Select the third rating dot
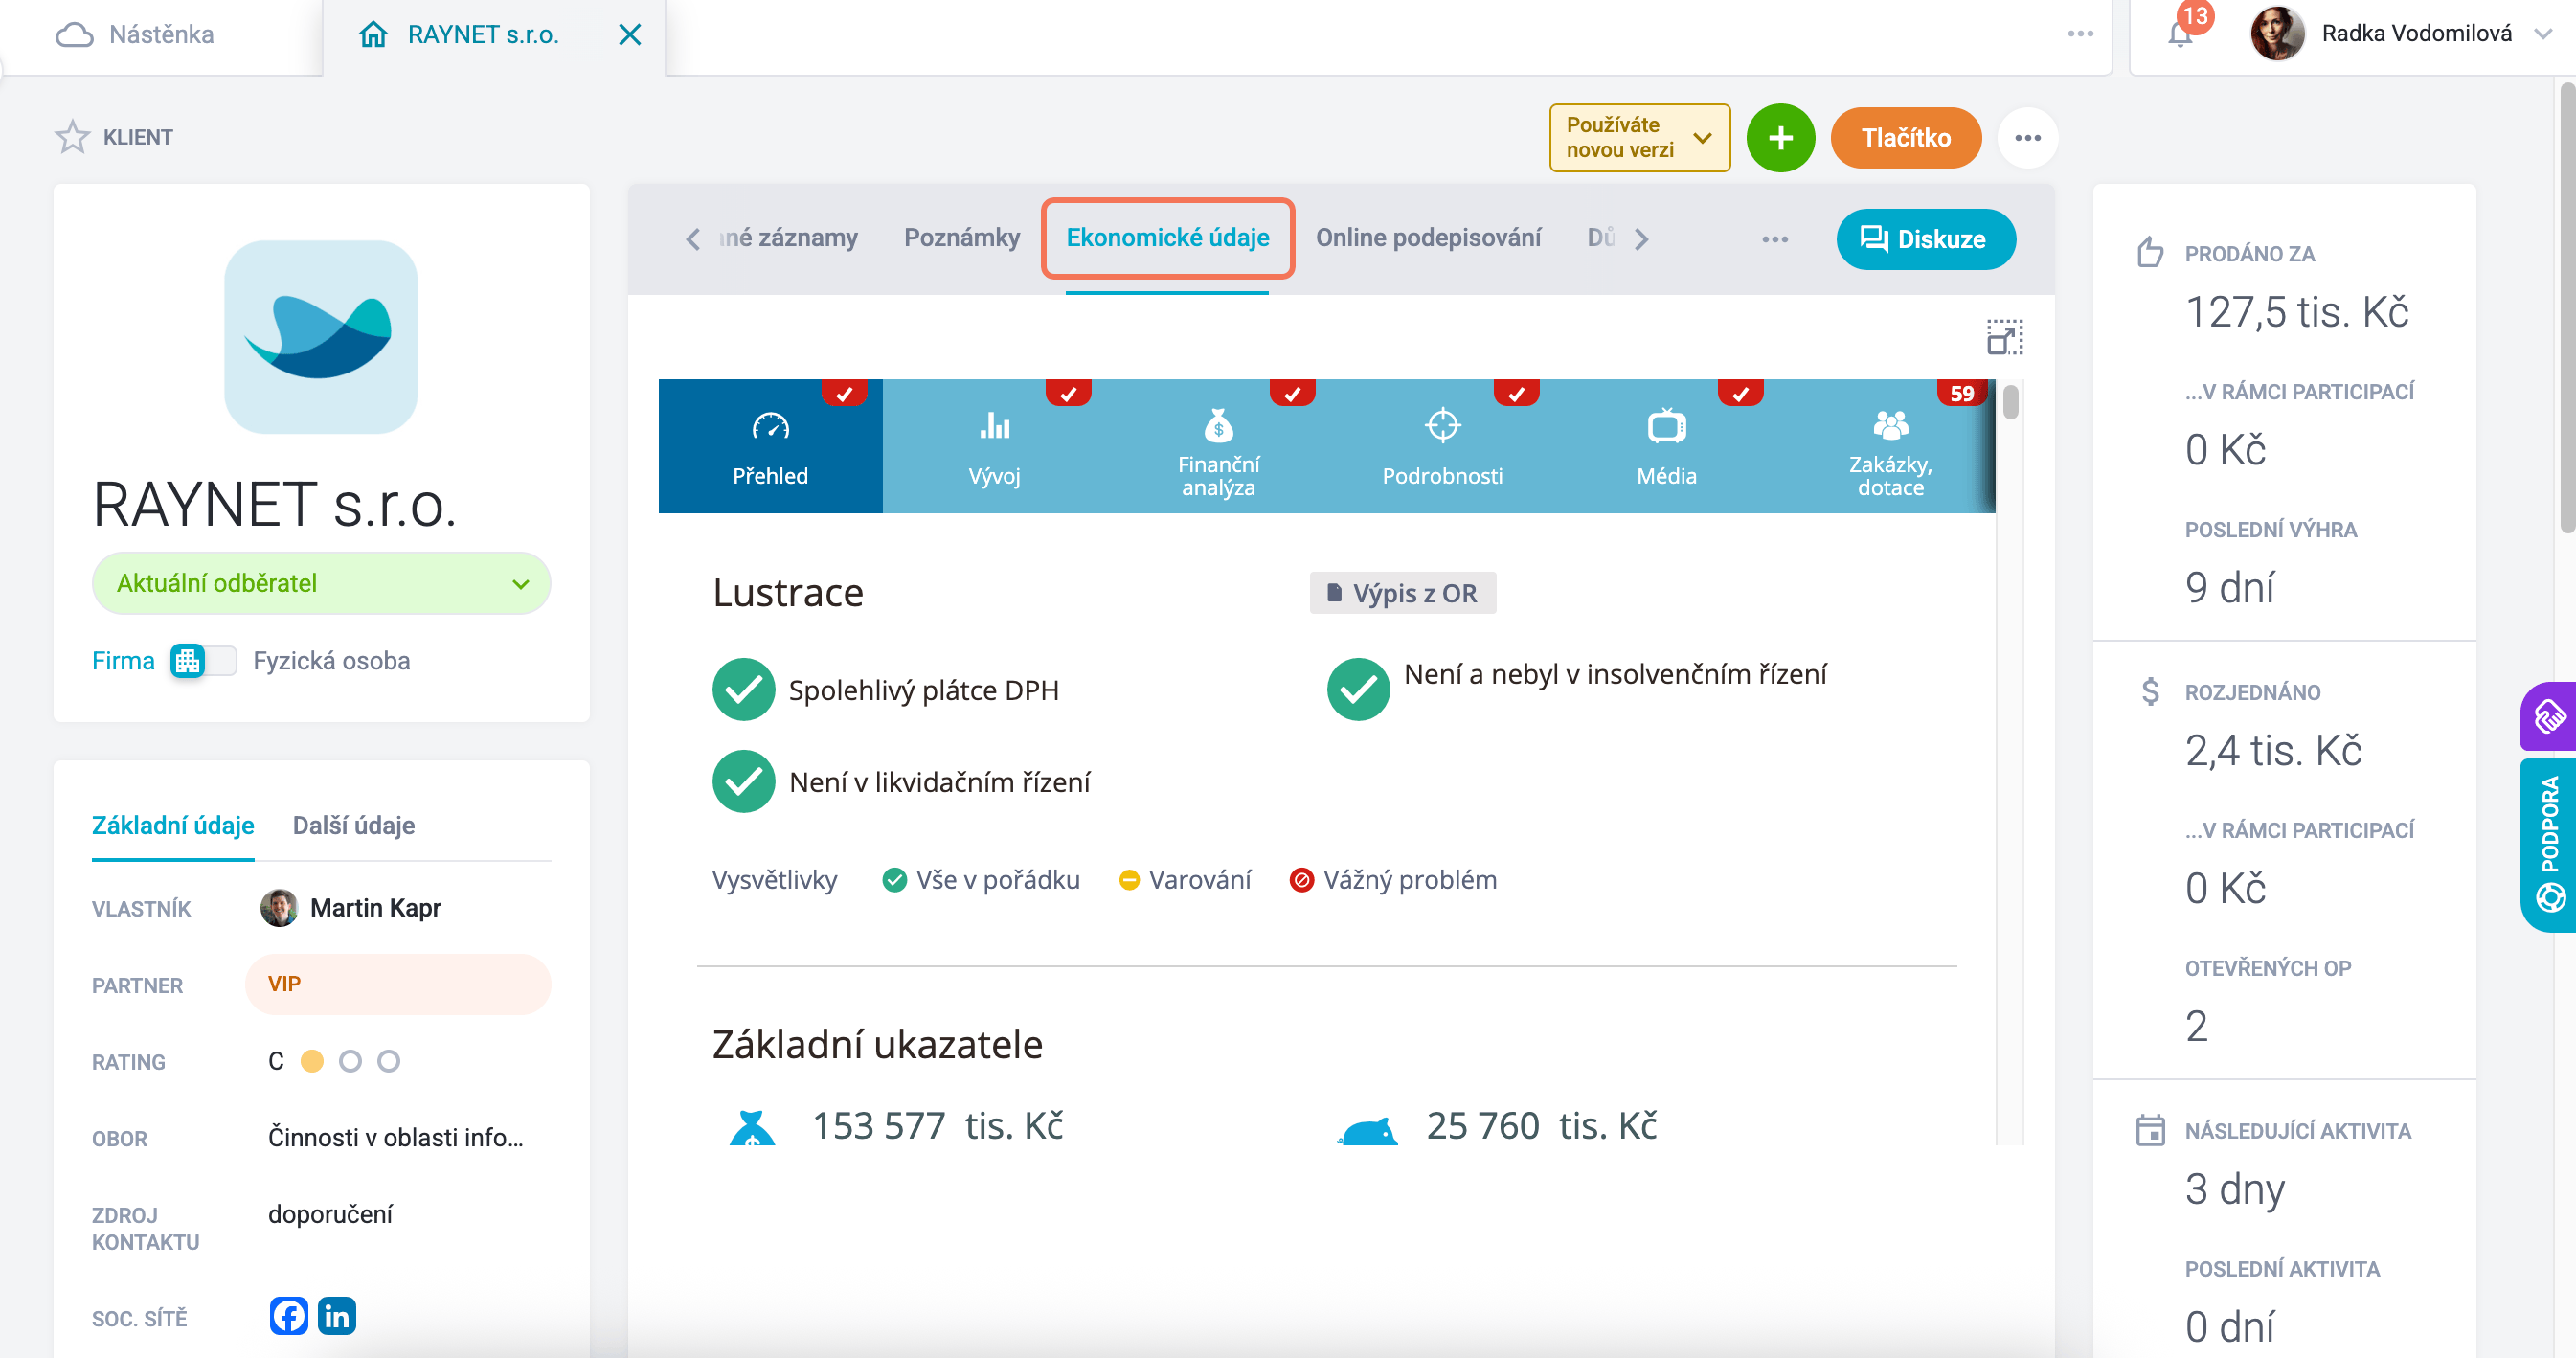2576x1358 pixels. pos(389,1061)
